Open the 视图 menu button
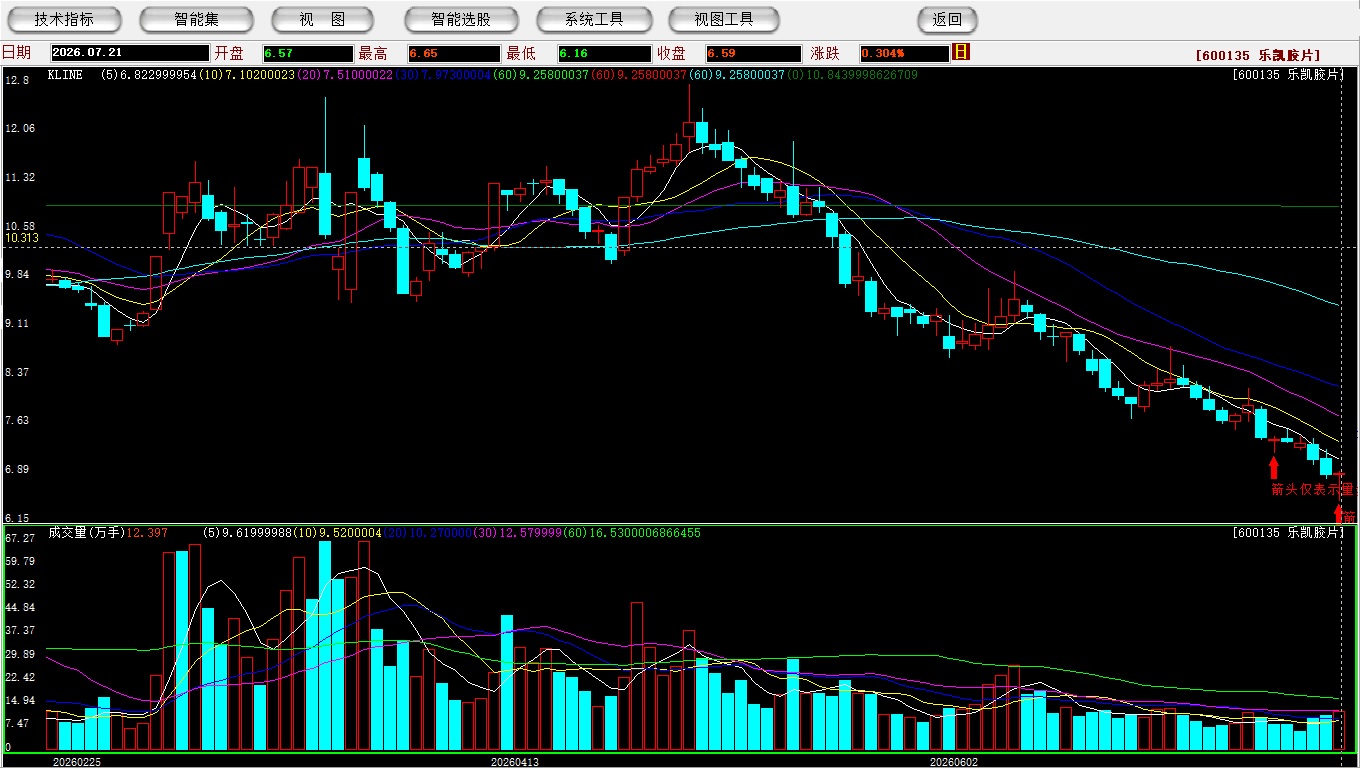 [322, 19]
